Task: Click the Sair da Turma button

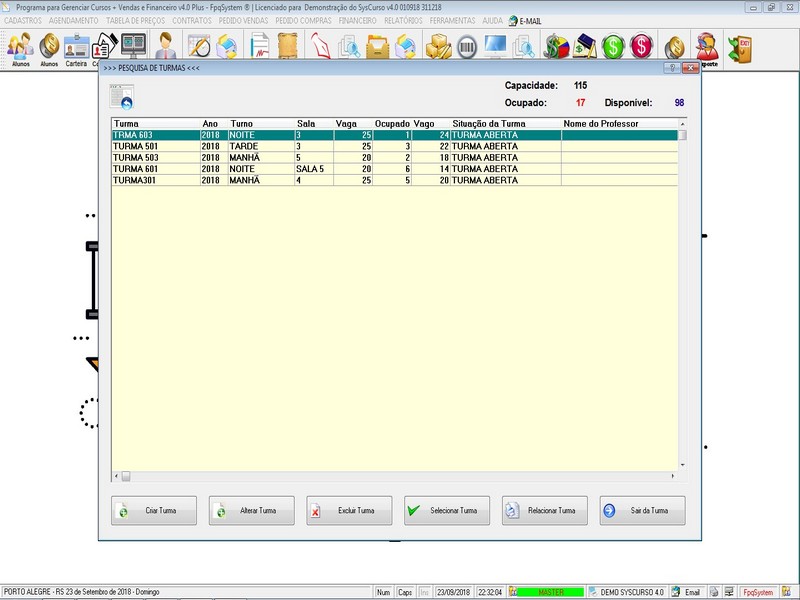Action: [x=642, y=510]
